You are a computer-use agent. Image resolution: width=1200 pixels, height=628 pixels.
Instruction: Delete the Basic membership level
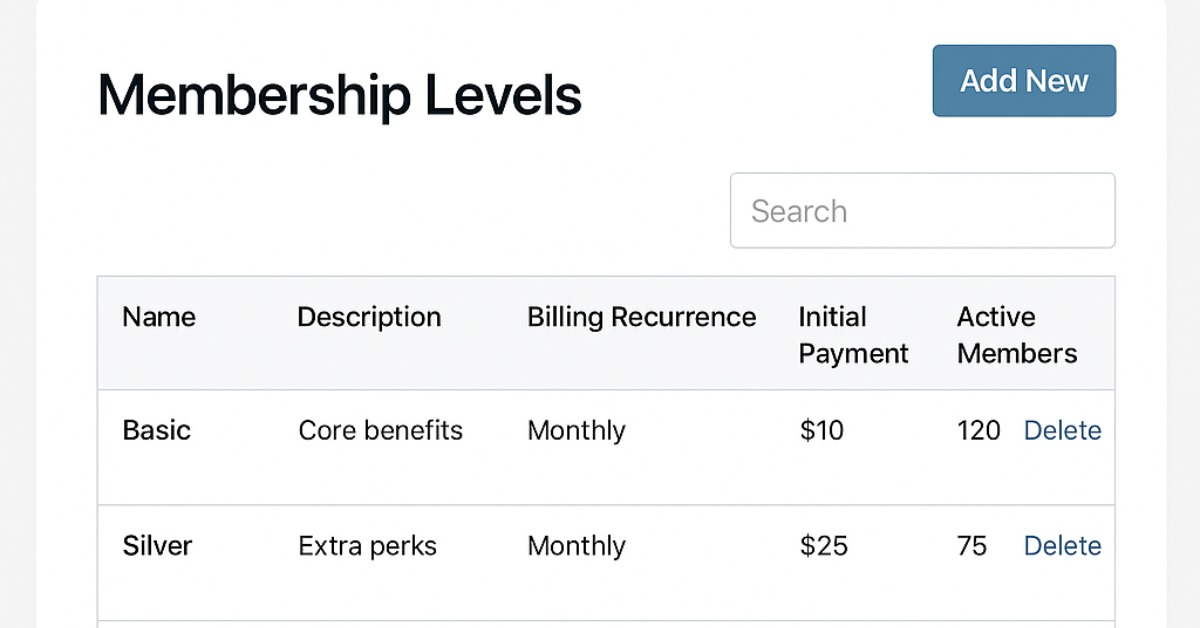coord(1062,431)
